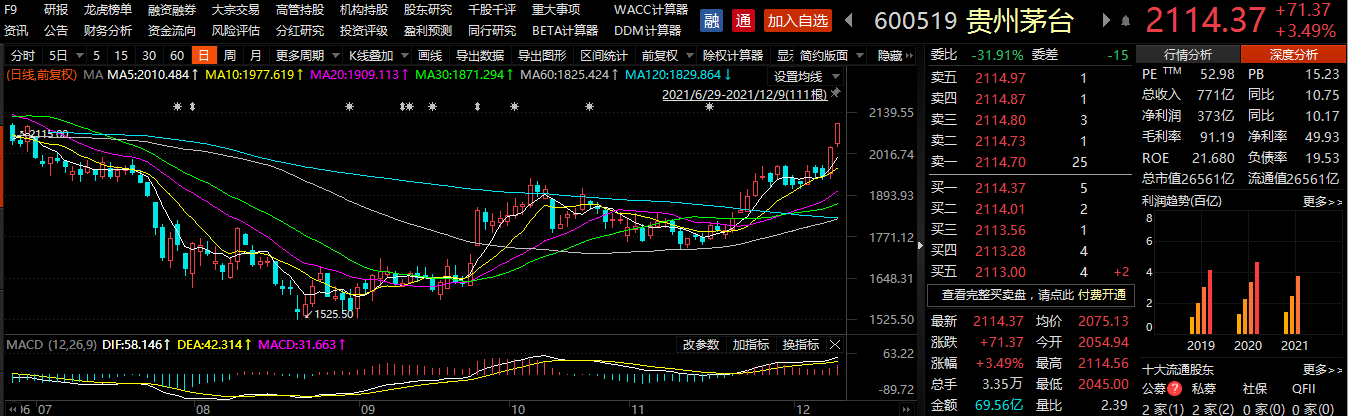
Task: Switch to the 月 monthly period
Action: [256, 55]
